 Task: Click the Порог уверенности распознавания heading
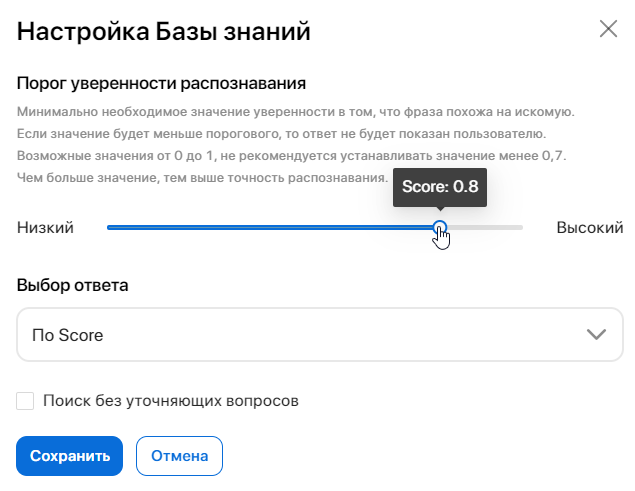tap(161, 83)
